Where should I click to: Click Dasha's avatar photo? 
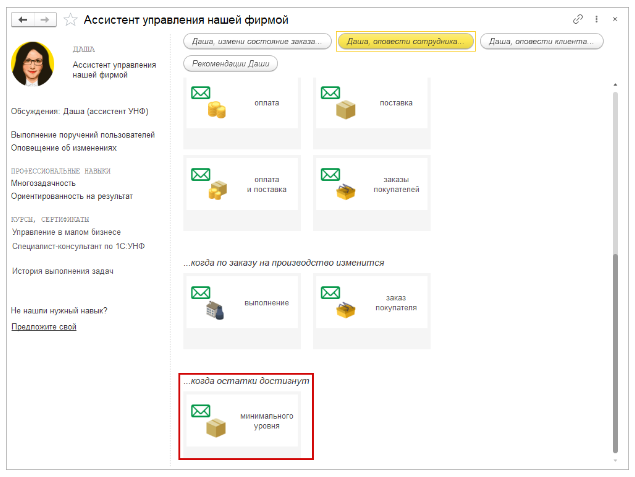(x=36, y=64)
